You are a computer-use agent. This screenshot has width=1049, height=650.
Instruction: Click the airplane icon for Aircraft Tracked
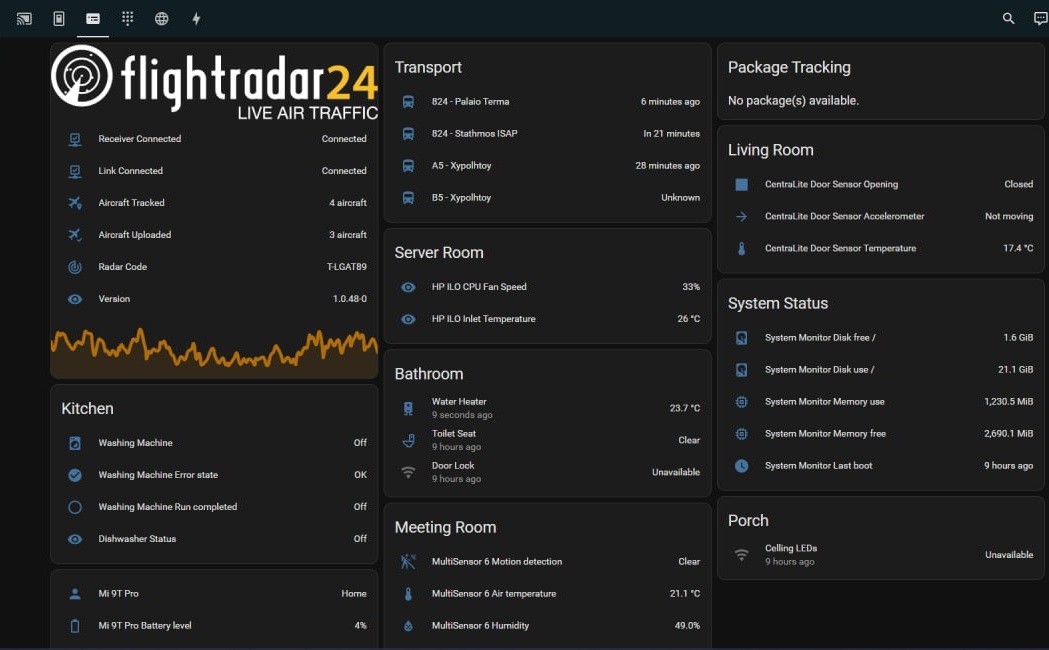click(75, 203)
